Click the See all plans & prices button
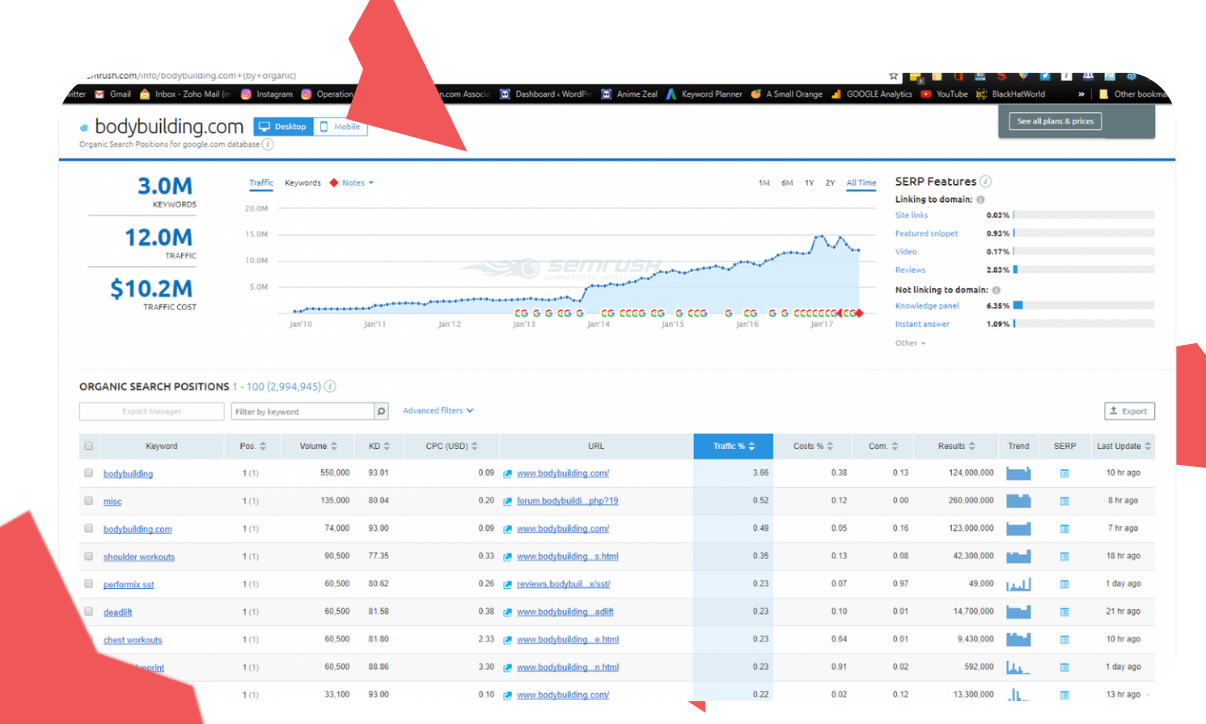 pos(1056,121)
